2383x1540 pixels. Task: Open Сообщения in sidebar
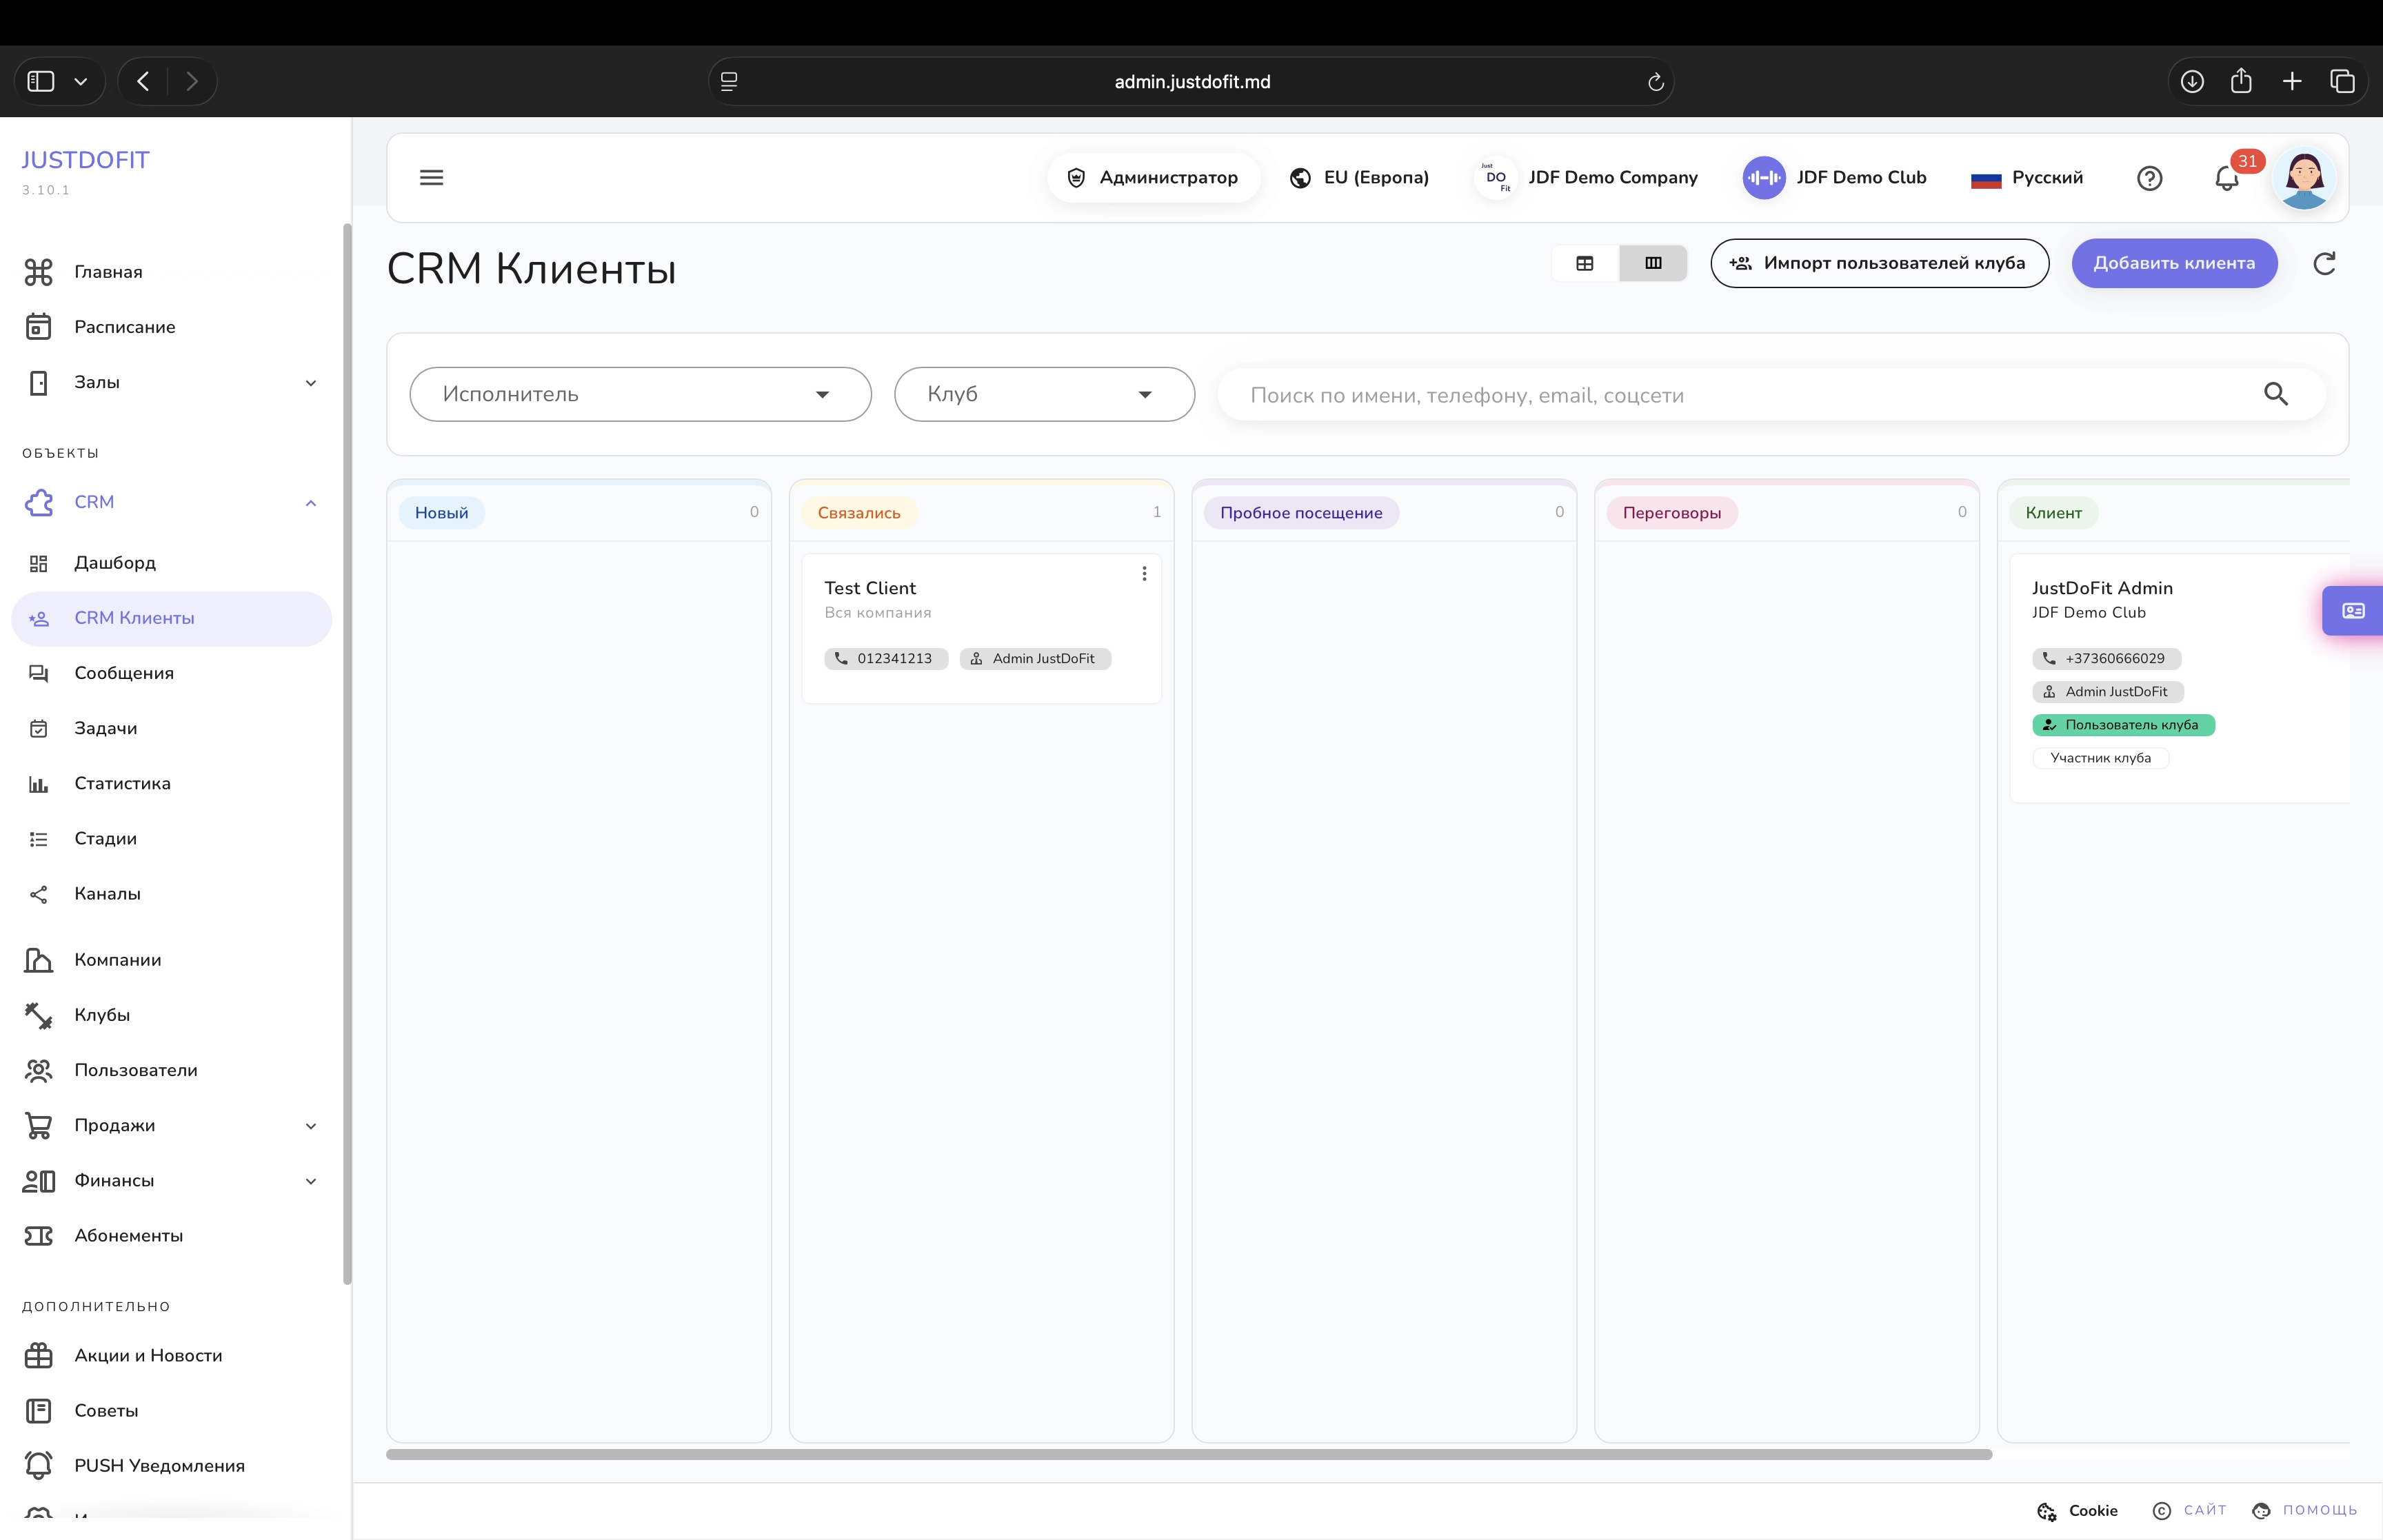(x=171, y=673)
